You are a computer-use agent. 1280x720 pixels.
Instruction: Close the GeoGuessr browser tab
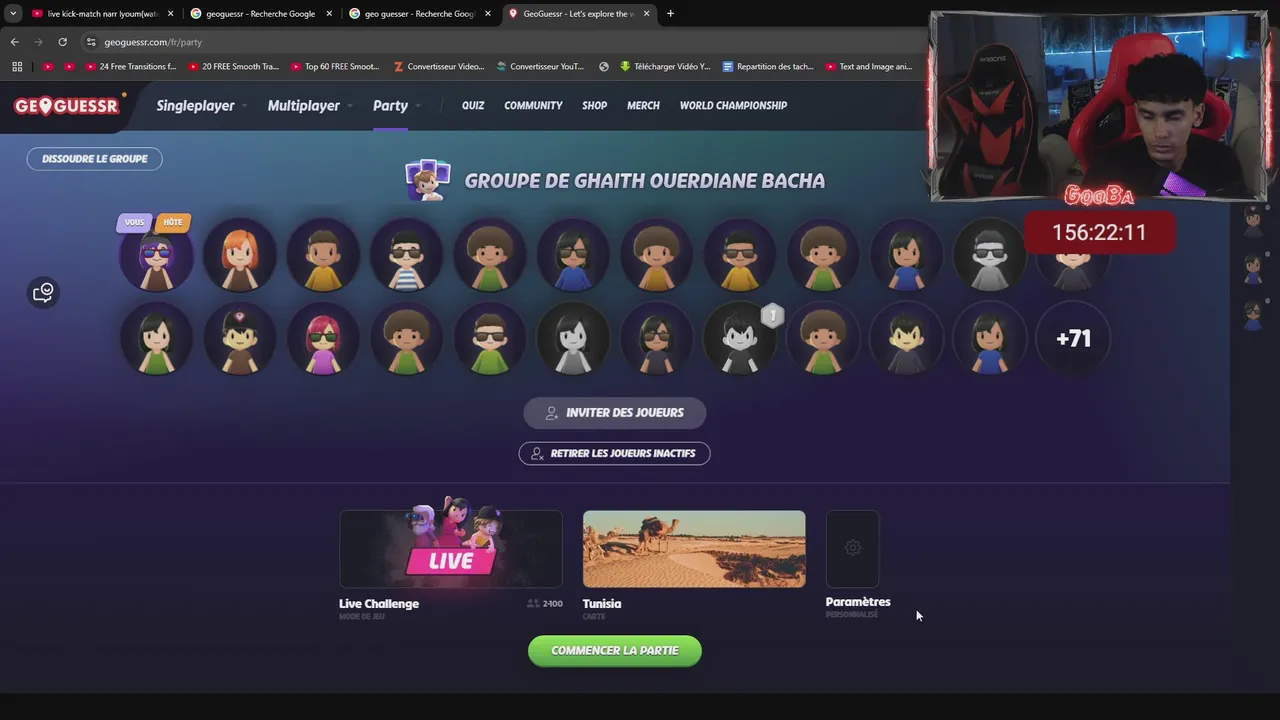[x=646, y=14]
